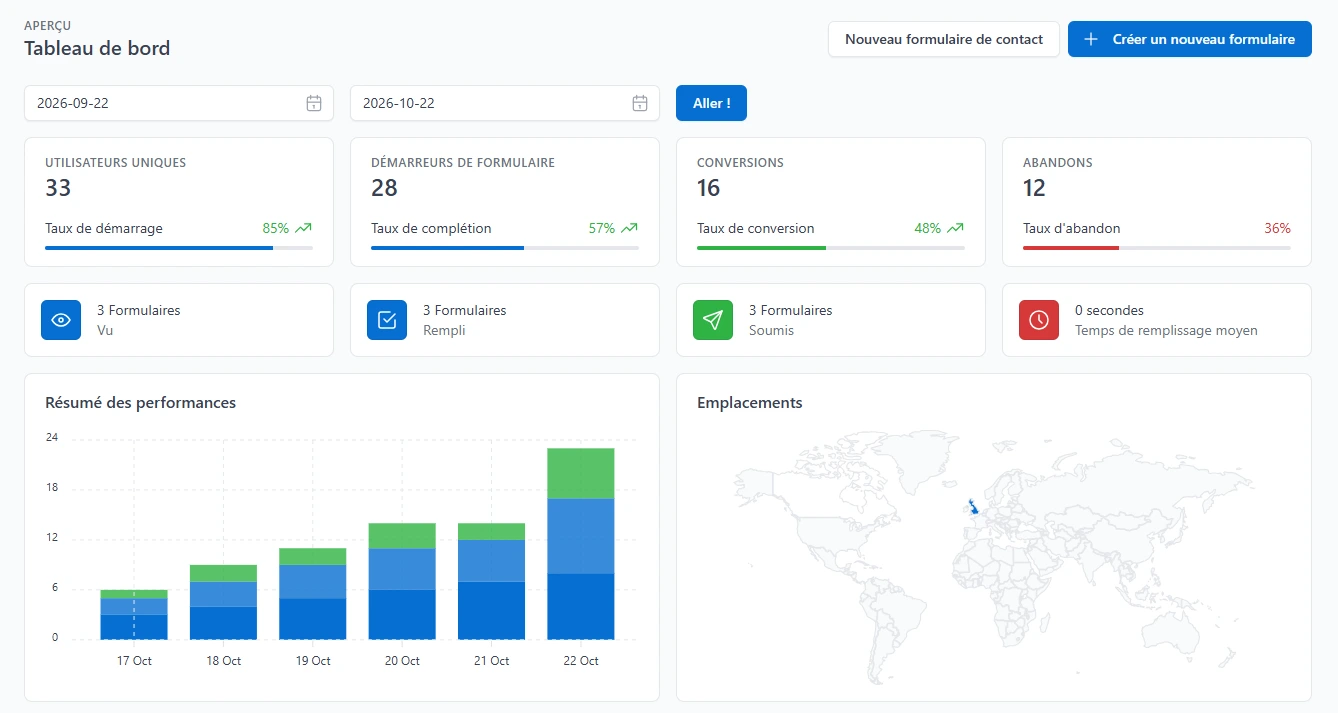Click the 17 Oct axis label
Viewport: 1338px width, 713px height.
tap(134, 661)
